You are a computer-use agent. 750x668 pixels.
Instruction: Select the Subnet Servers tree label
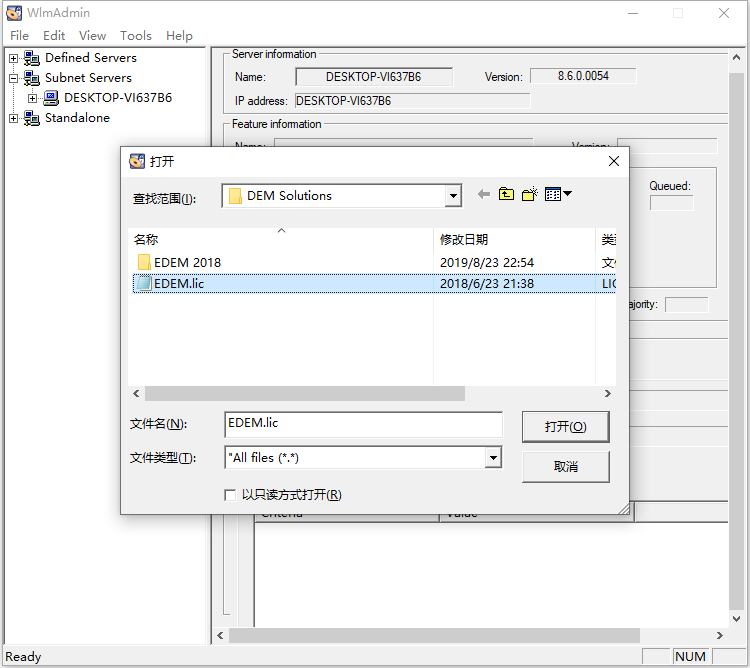(x=88, y=78)
